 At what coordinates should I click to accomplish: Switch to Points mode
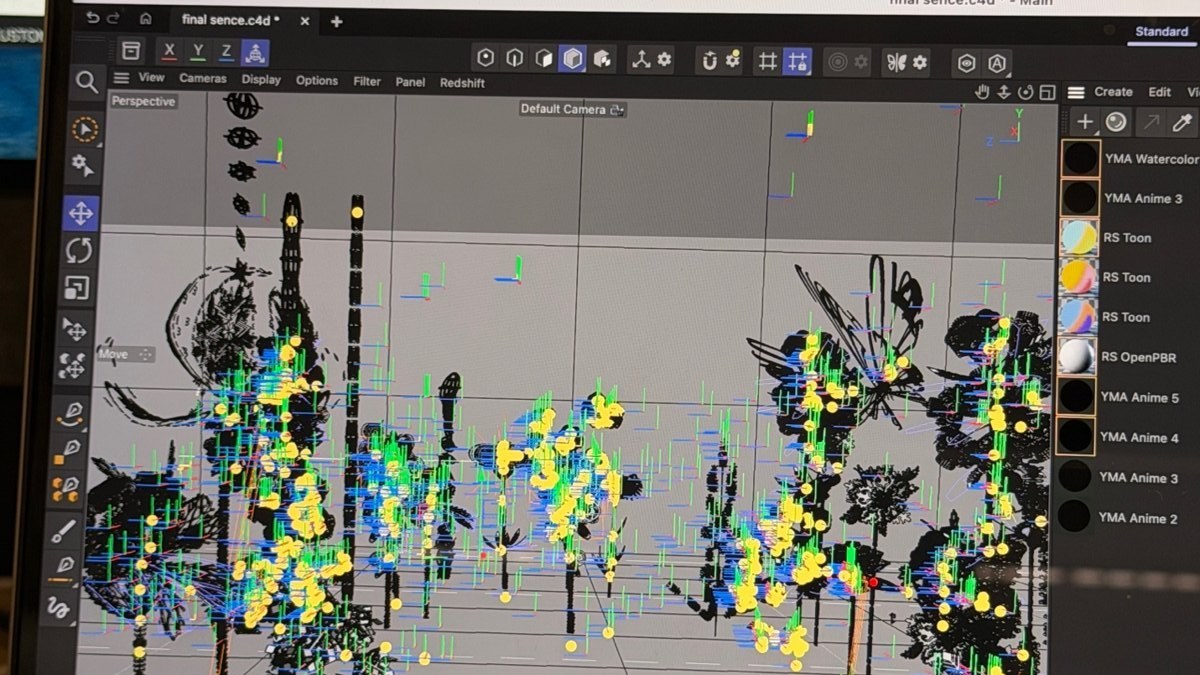click(x=486, y=58)
